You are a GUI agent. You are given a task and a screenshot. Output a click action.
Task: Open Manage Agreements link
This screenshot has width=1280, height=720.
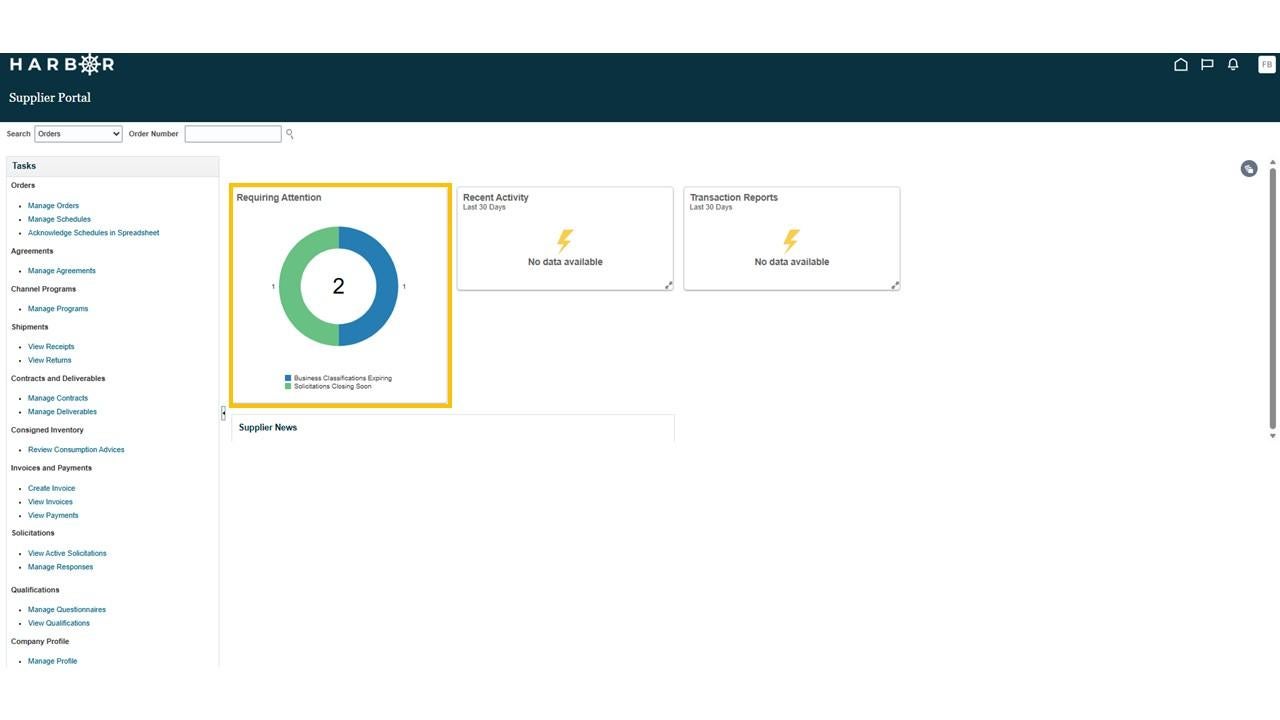(62, 271)
